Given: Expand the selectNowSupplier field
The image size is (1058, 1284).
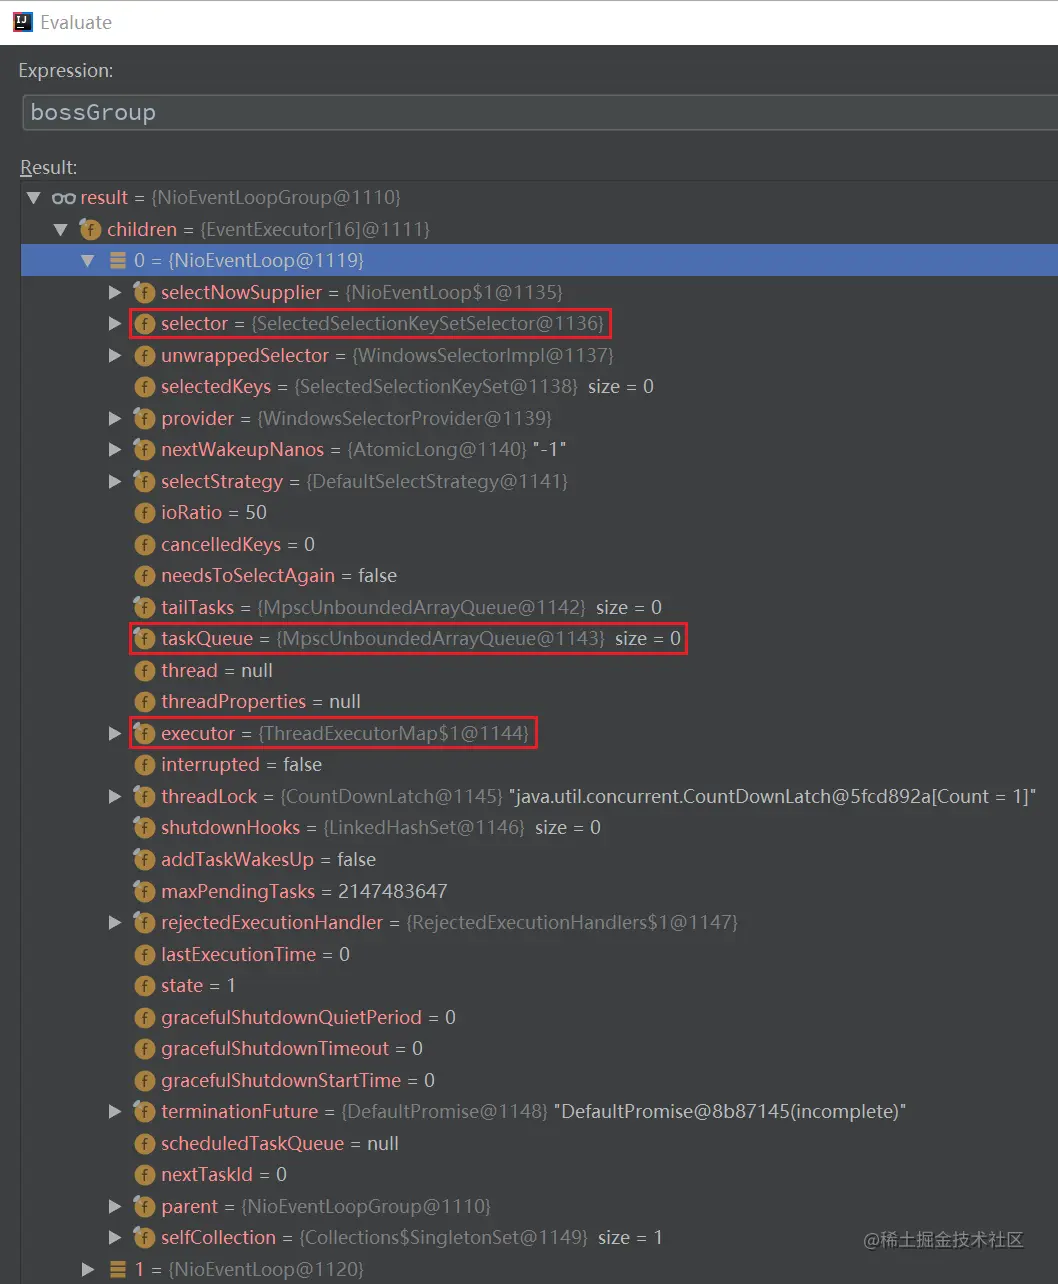Looking at the screenshot, I should [x=116, y=293].
